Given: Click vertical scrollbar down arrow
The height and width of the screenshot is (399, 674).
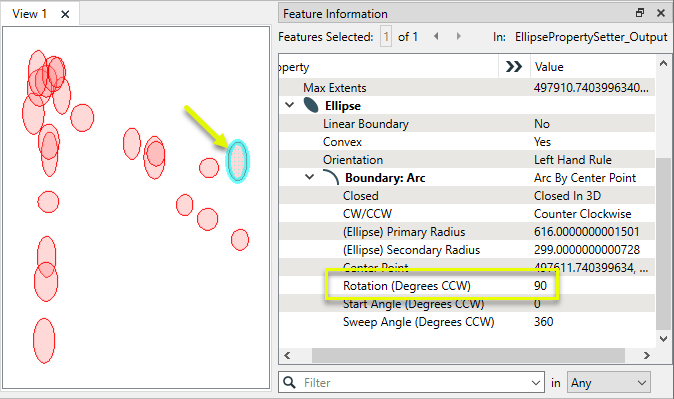Looking at the screenshot, I should click(x=663, y=339).
